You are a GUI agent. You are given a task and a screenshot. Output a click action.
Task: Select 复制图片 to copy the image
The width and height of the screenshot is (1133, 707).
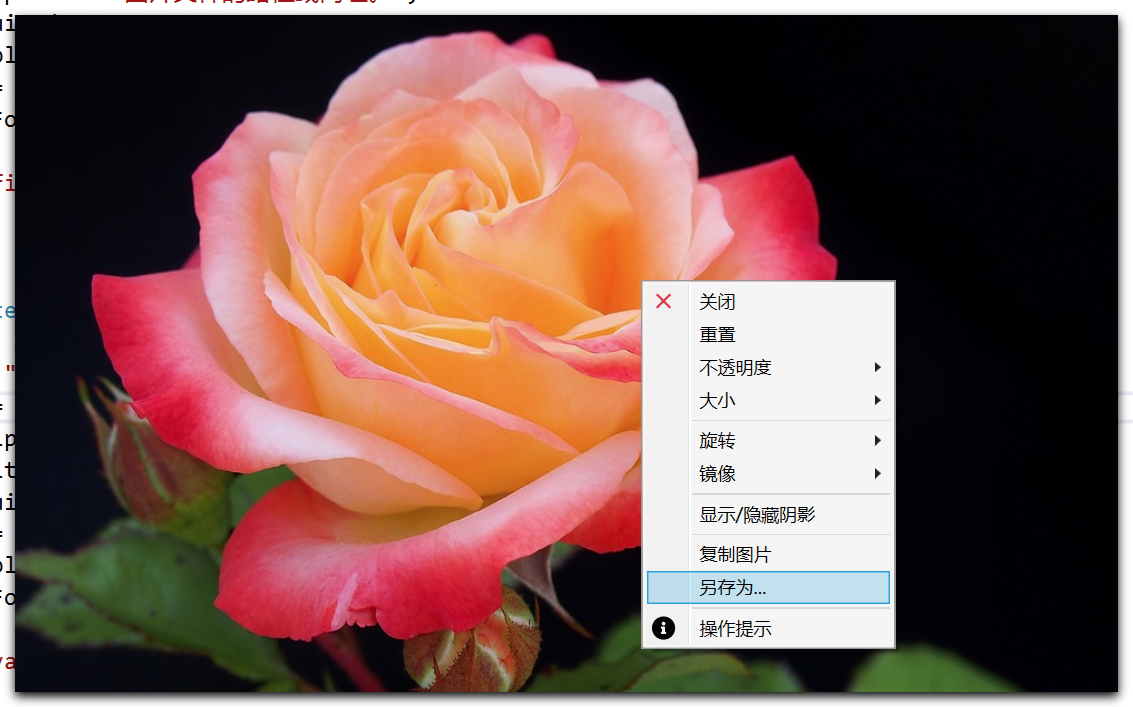pyautogui.click(x=768, y=554)
